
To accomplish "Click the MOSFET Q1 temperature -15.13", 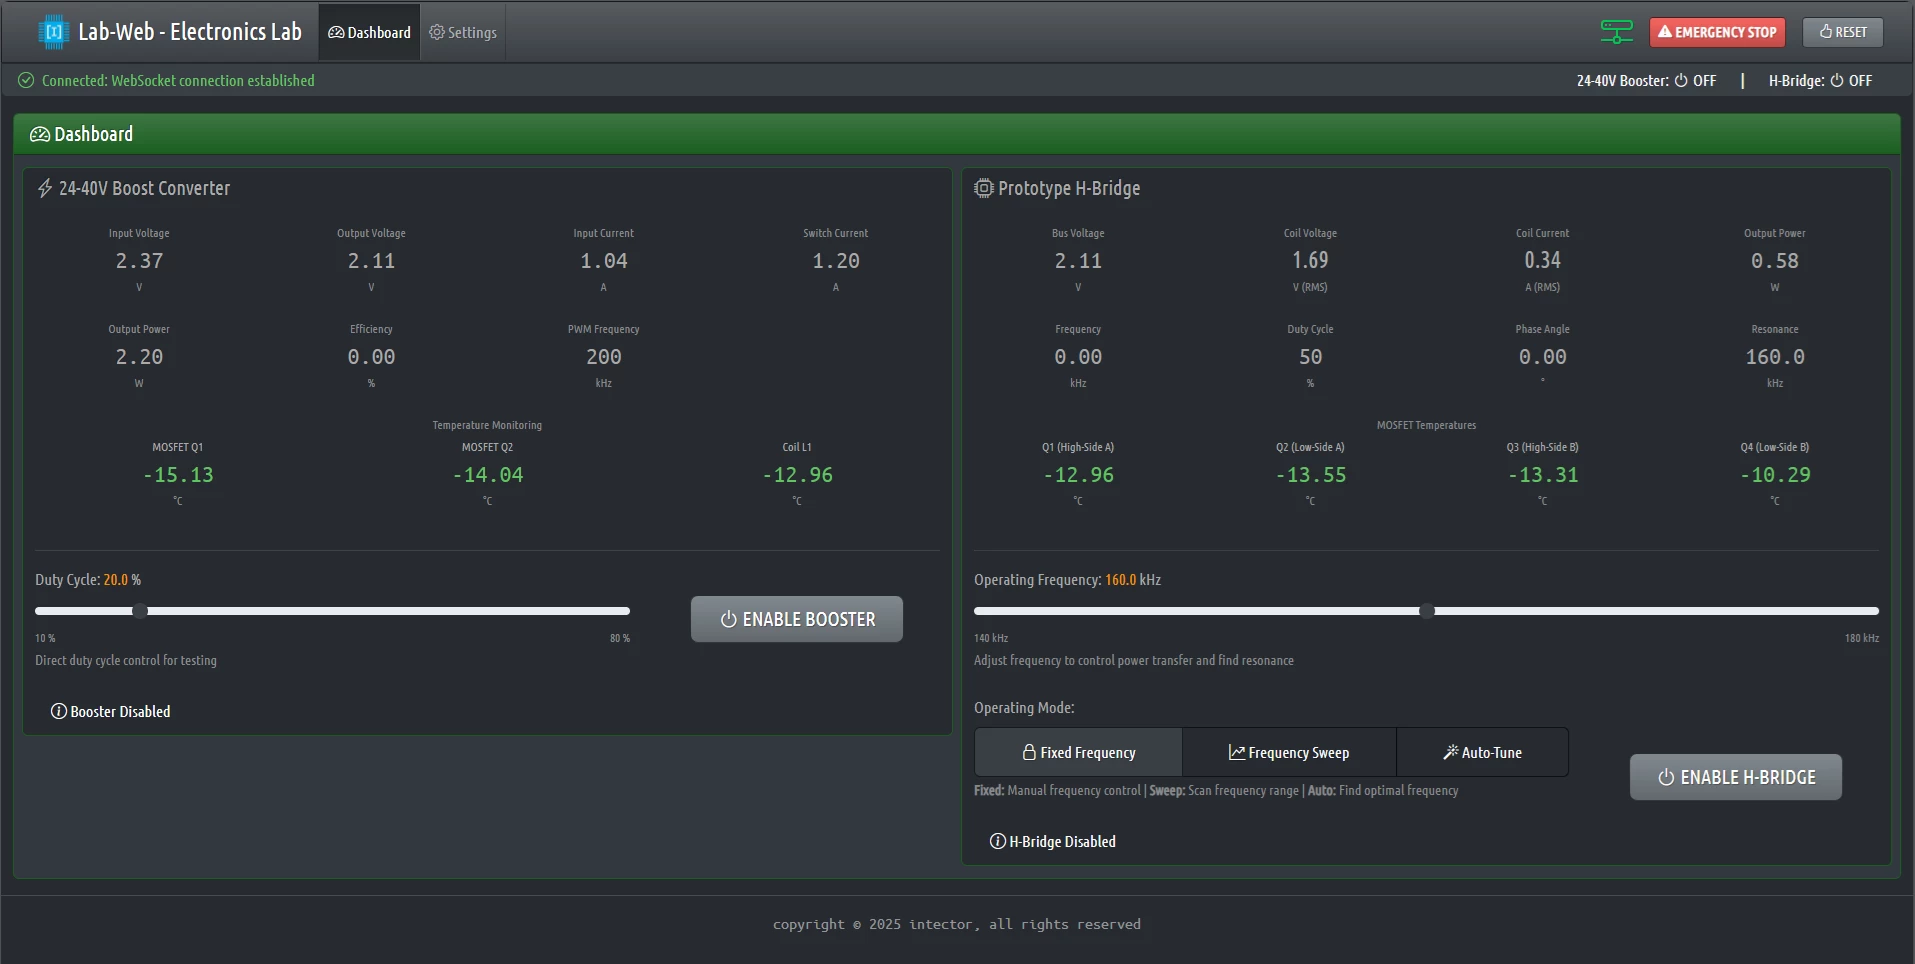I will point(178,475).
